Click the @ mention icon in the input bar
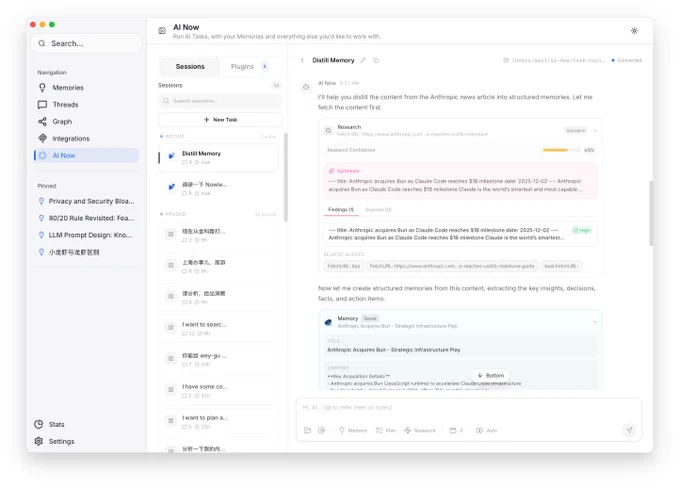The width and height of the screenshot is (680, 488). [321, 430]
